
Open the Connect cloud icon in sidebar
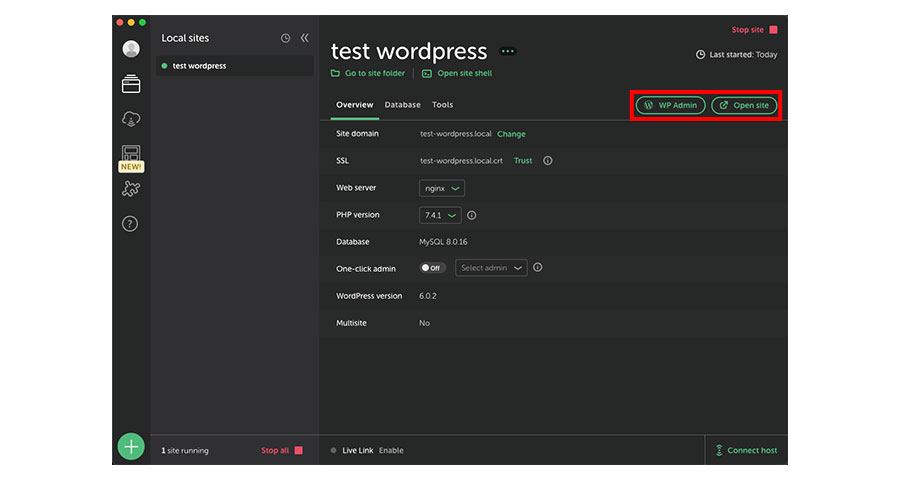coord(131,119)
